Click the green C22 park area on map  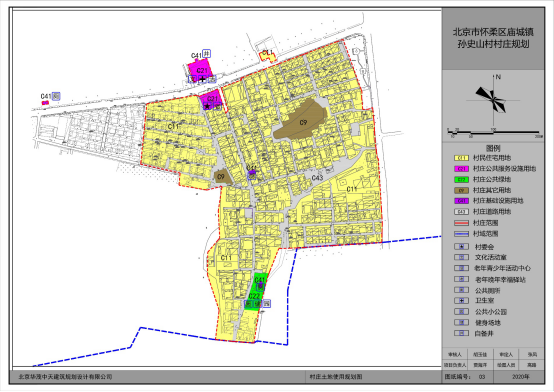pos(257,292)
